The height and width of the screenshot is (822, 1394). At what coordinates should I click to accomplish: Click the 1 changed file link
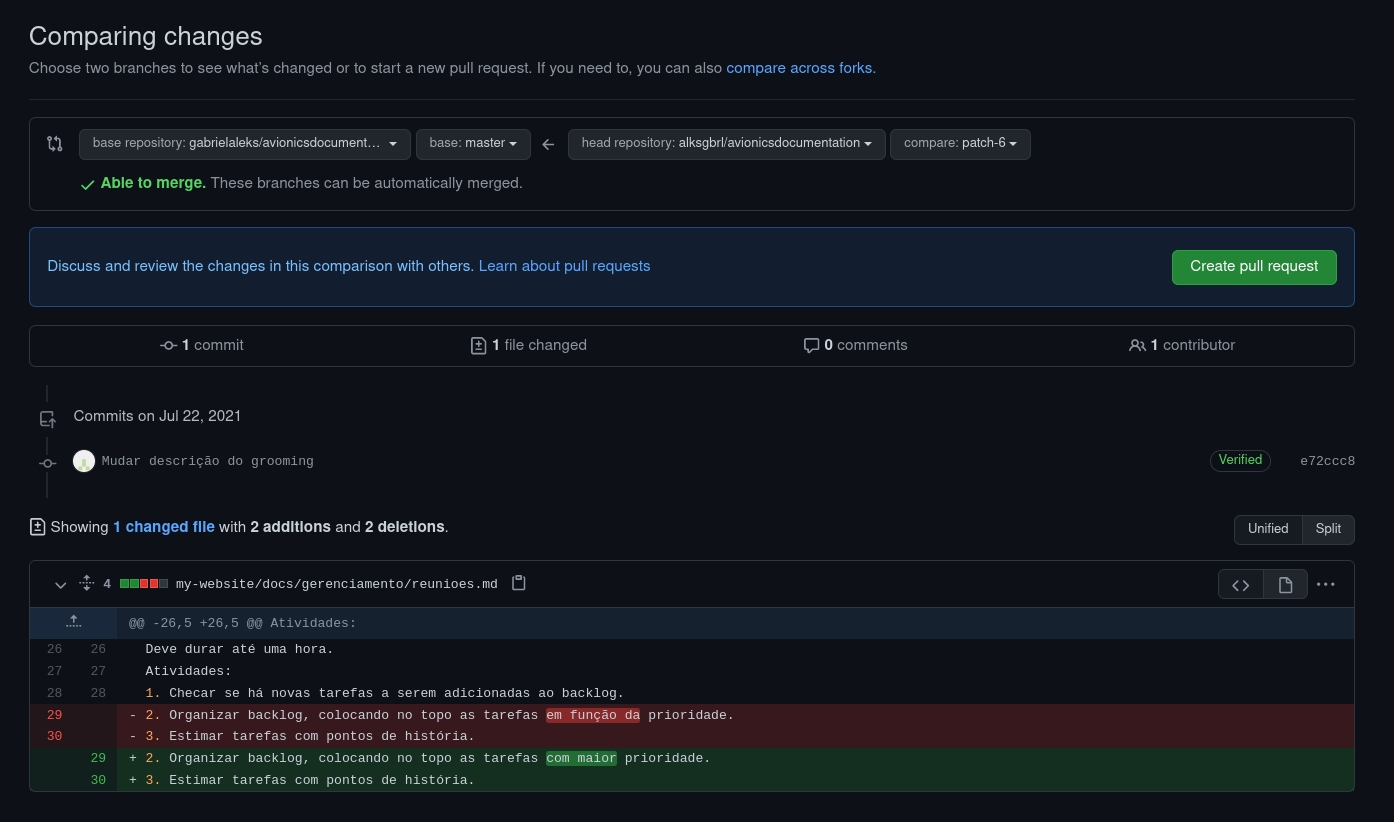click(x=164, y=527)
